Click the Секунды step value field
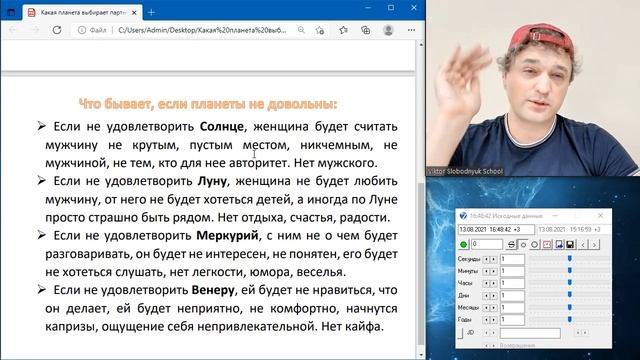This screenshot has width=640, height=360. [512, 259]
